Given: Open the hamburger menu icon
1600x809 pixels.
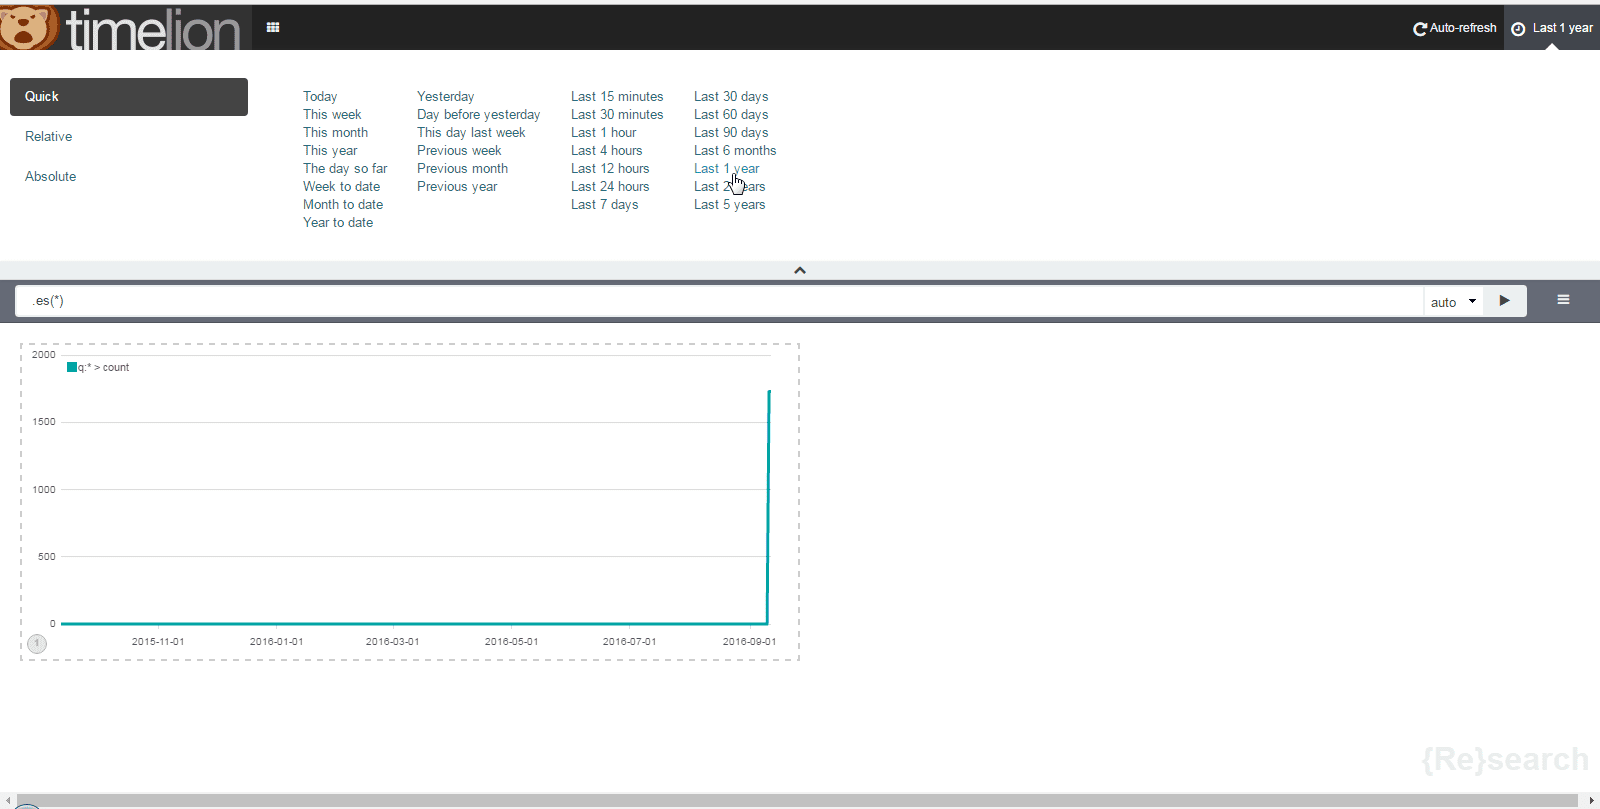Looking at the screenshot, I should tap(1563, 300).
